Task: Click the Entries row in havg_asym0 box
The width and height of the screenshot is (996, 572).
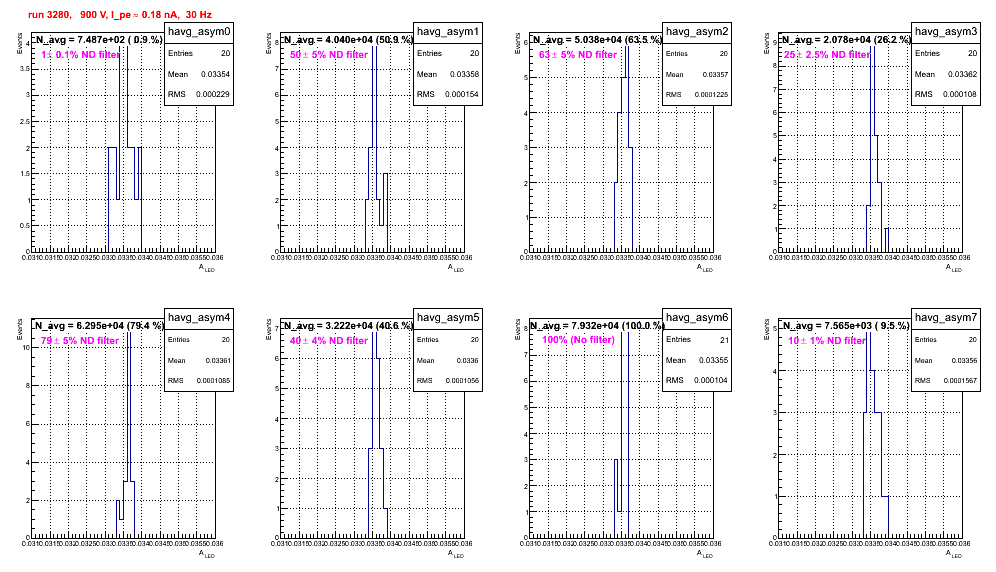Action: click(199, 53)
